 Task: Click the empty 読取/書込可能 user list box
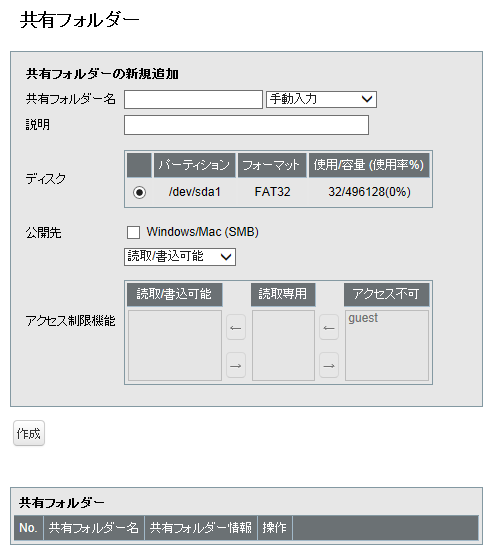175,345
